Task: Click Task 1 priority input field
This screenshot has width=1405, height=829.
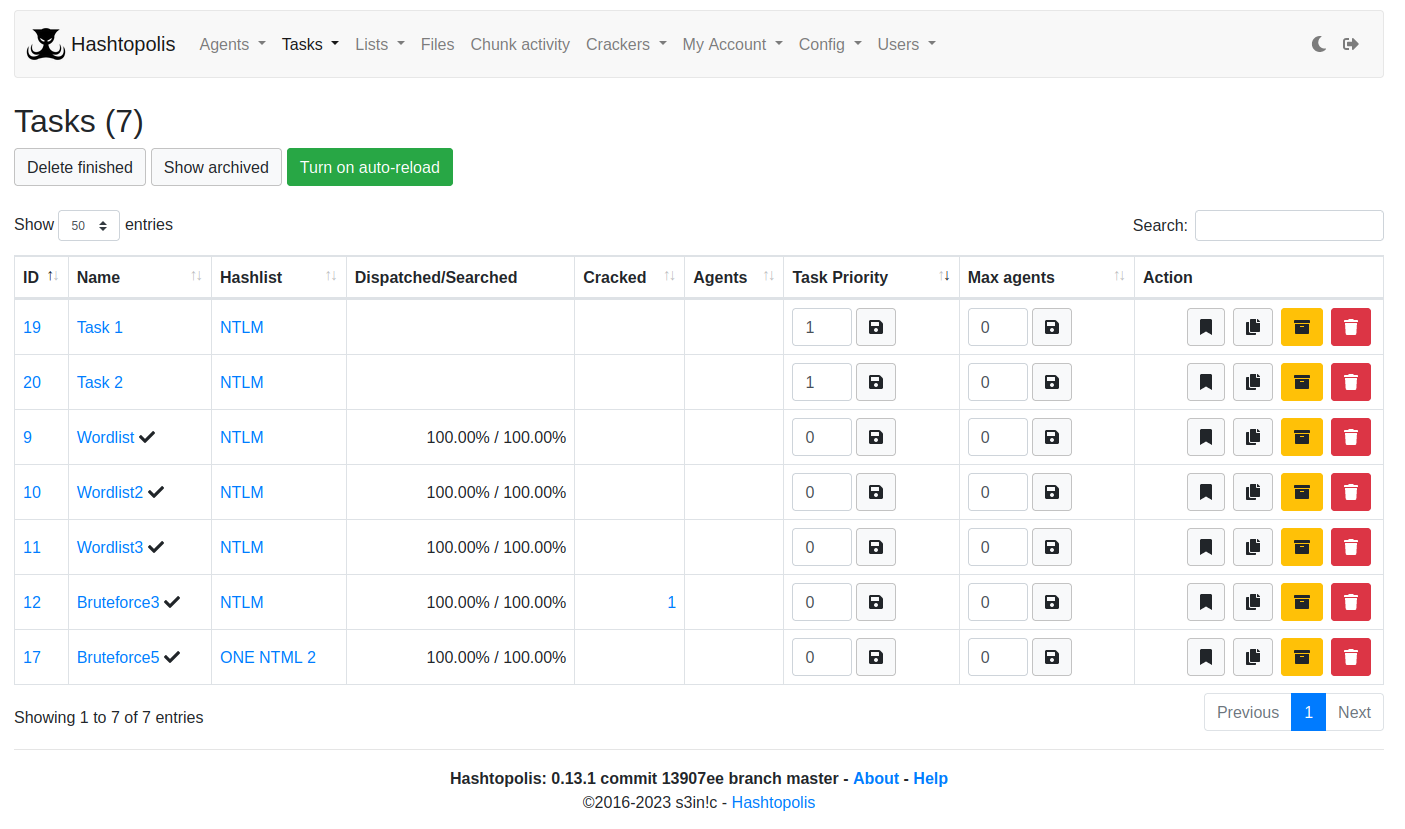Action: point(822,327)
